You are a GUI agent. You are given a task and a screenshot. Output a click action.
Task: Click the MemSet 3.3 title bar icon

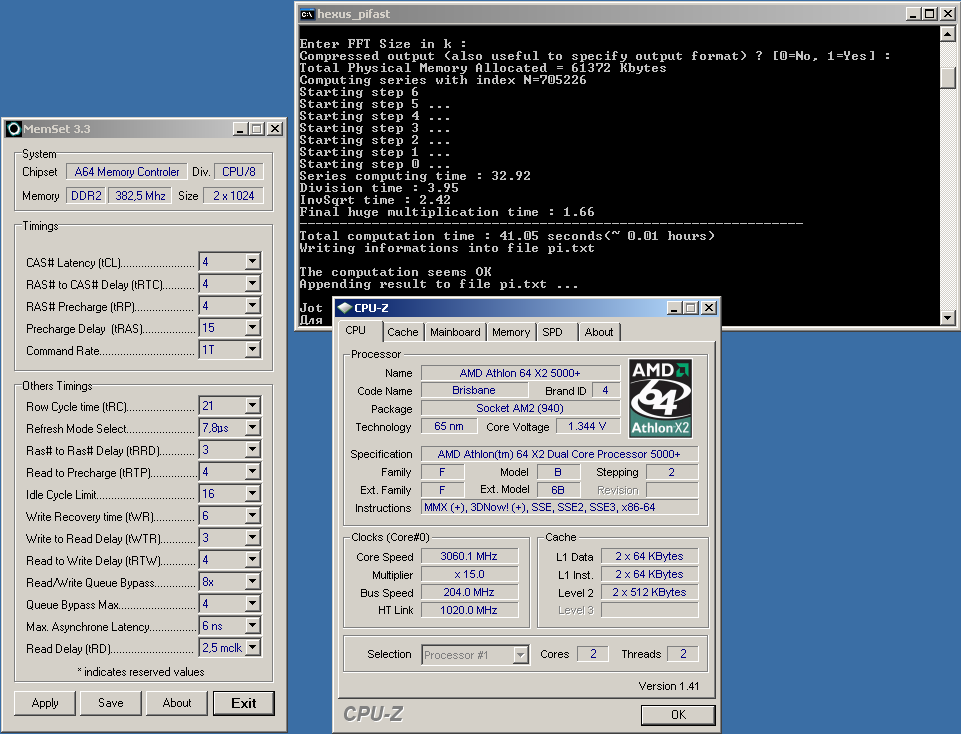point(13,129)
